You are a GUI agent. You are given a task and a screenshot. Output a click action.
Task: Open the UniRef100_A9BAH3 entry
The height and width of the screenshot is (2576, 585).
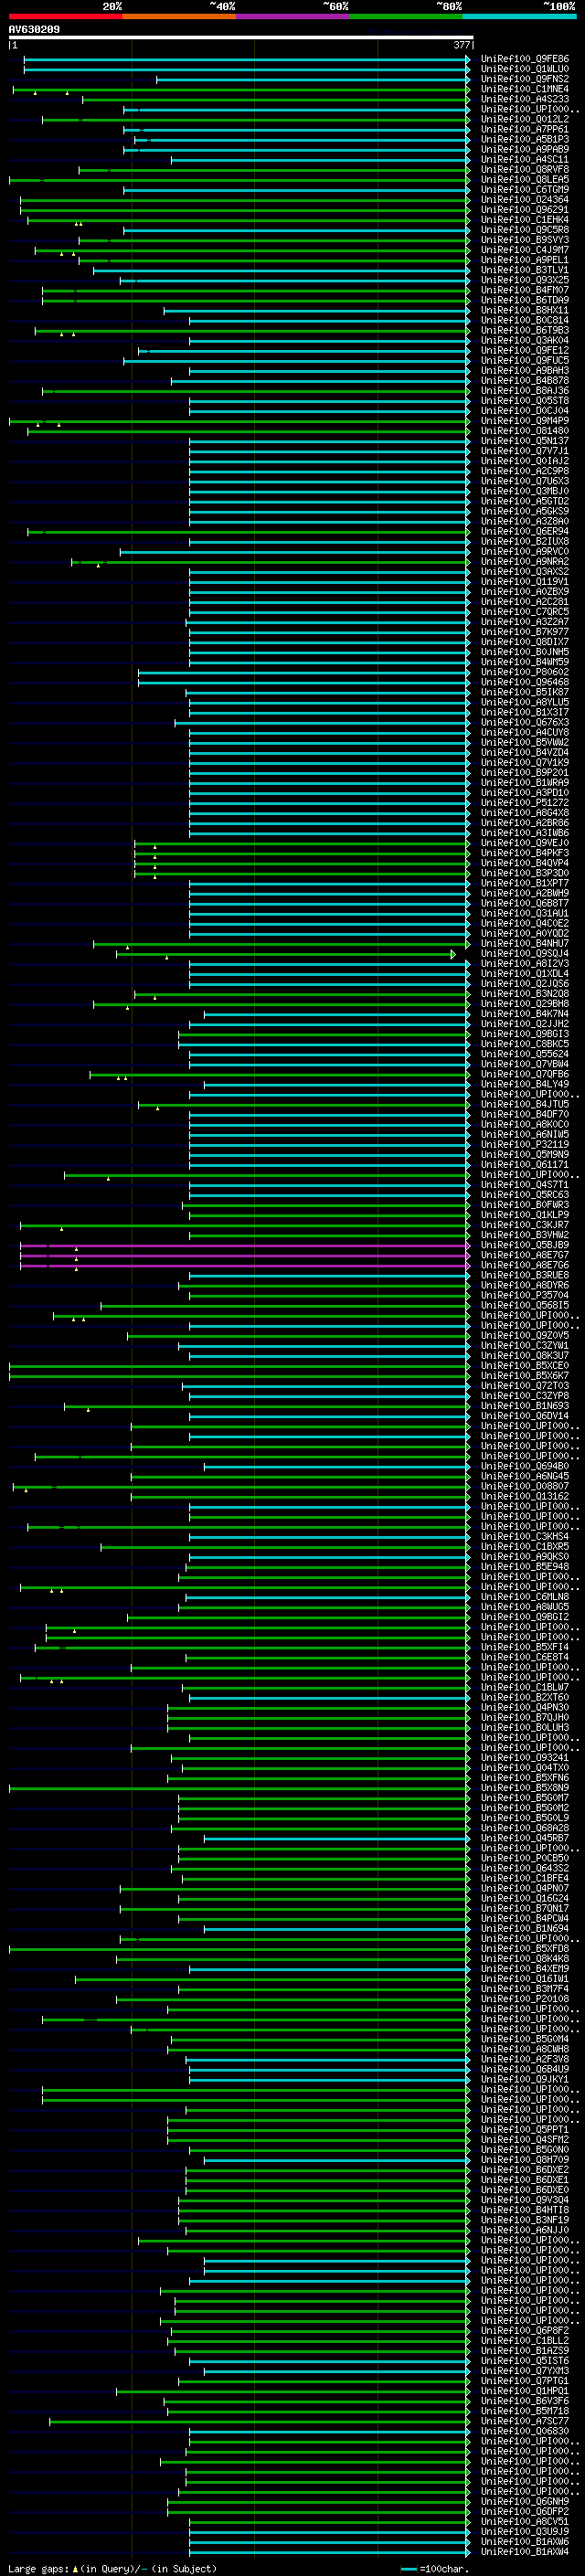[x=524, y=371]
